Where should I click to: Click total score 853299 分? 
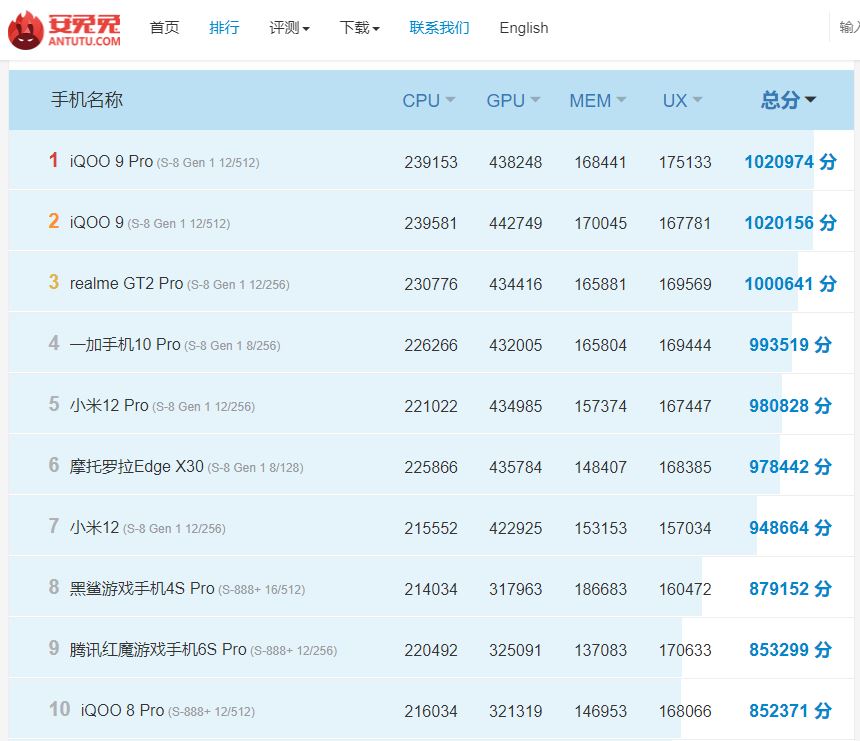[790, 649]
